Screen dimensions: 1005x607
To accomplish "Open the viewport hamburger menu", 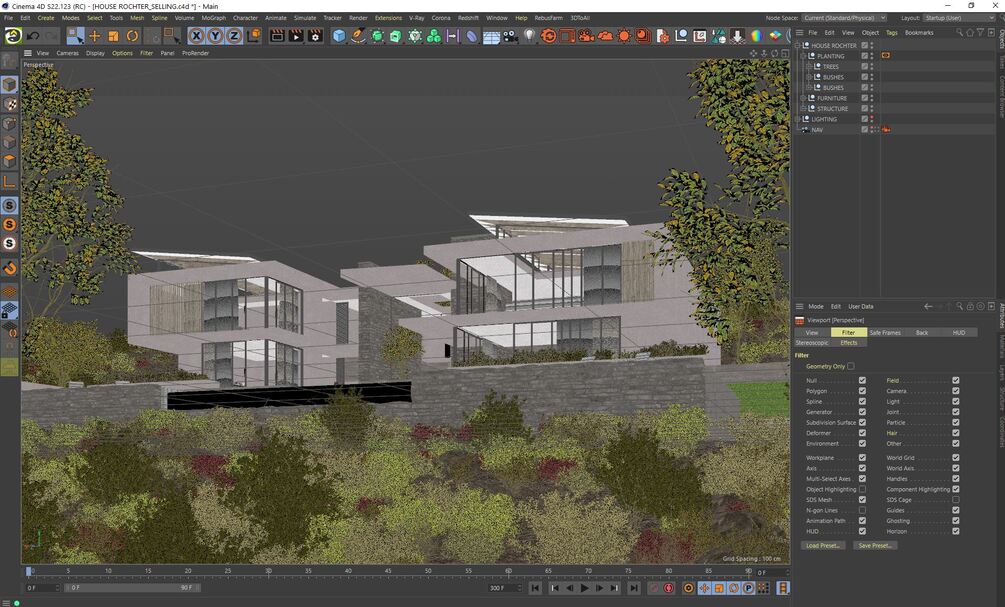I will pyautogui.click(x=28, y=53).
